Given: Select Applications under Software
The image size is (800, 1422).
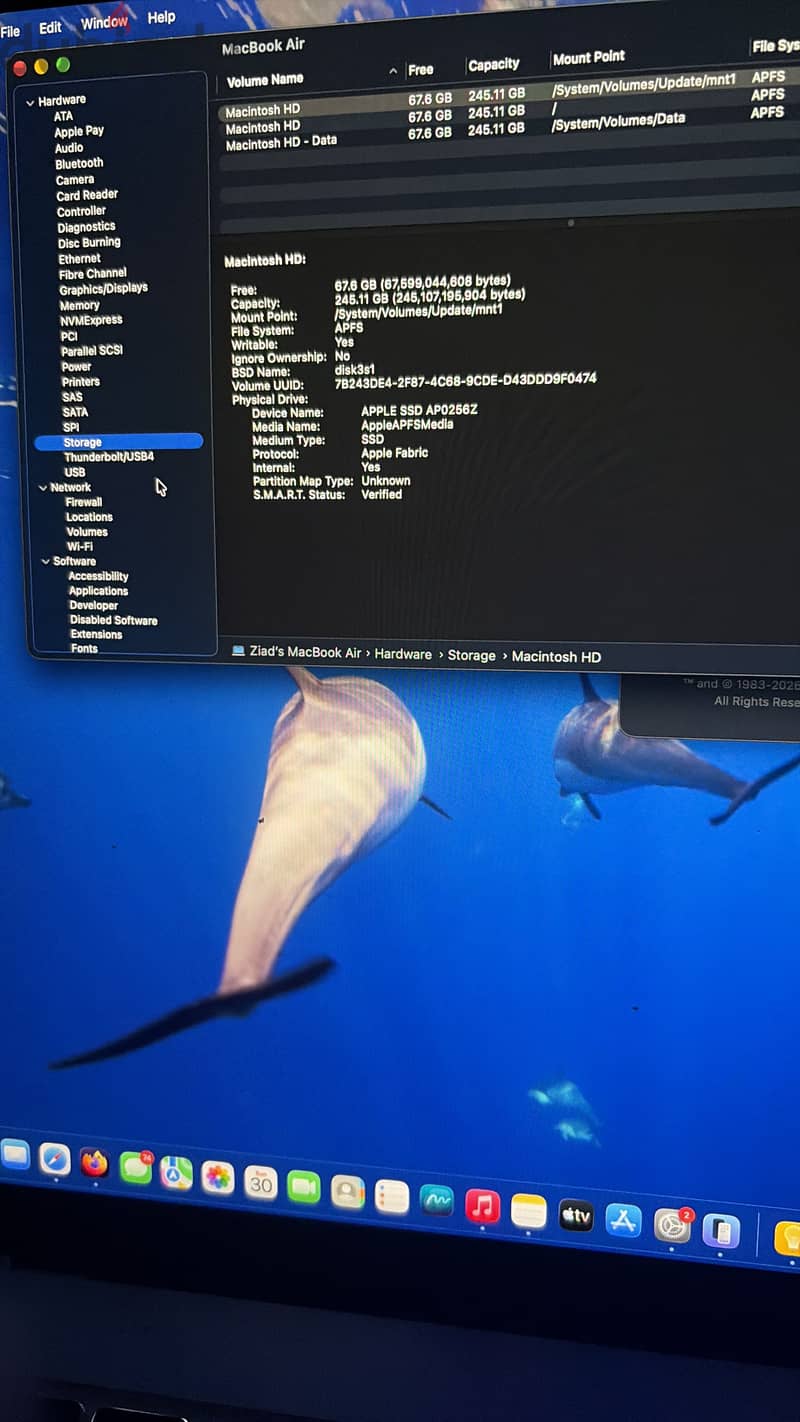Looking at the screenshot, I should tap(98, 591).
